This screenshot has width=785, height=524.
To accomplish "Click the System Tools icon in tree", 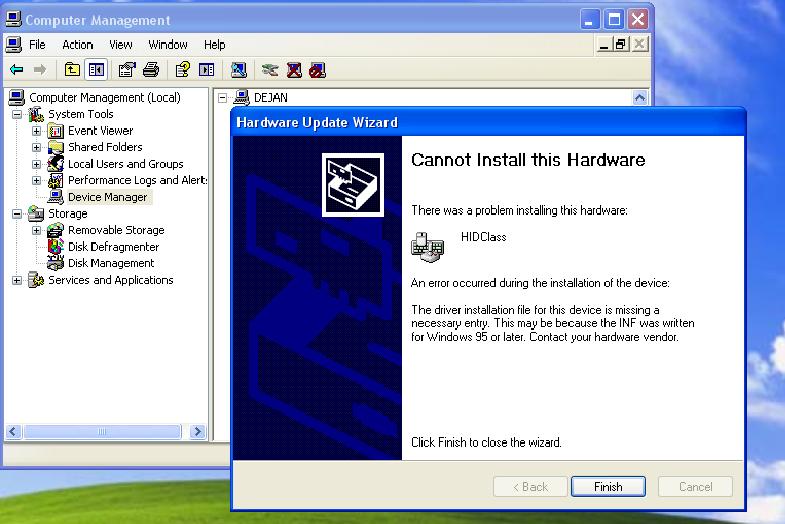I will [x=36, y=114].
